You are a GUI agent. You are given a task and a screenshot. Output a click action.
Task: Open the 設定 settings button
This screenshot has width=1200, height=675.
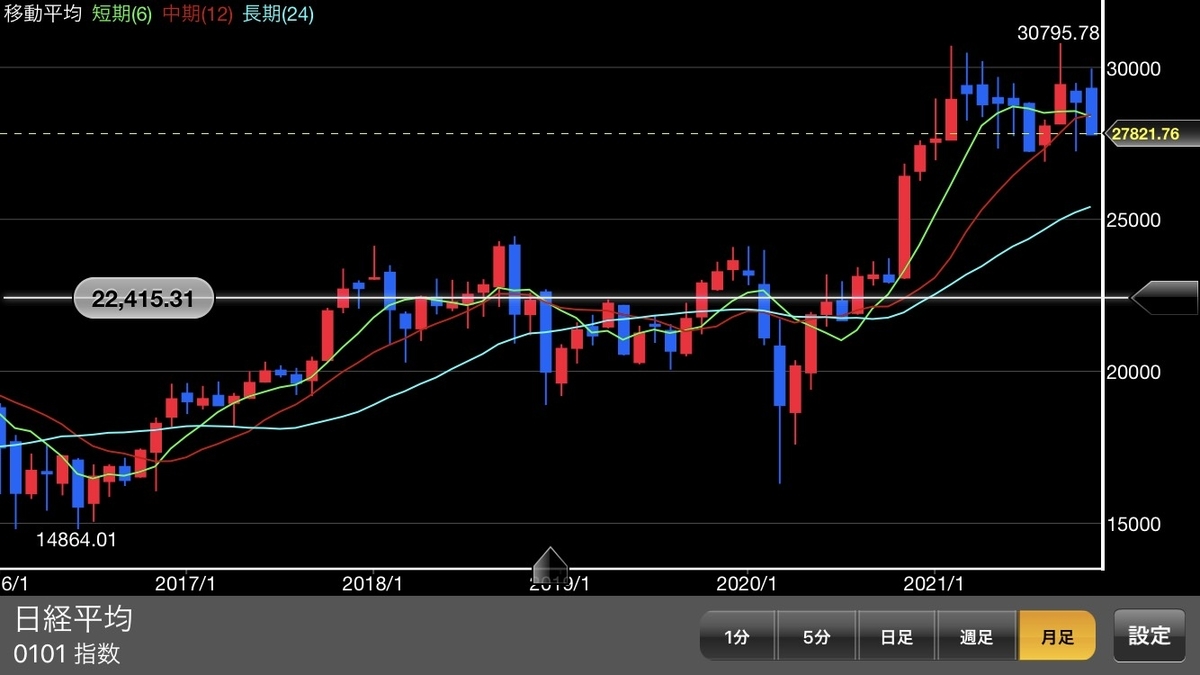[x=1149, y=636]
